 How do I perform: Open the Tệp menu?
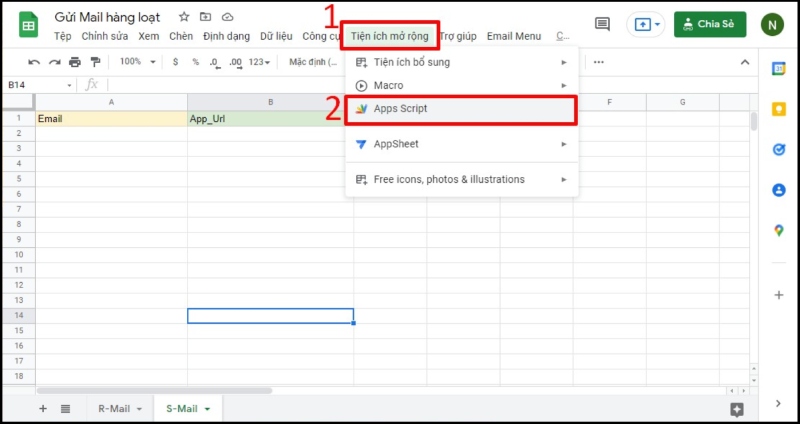pos(63,36)
